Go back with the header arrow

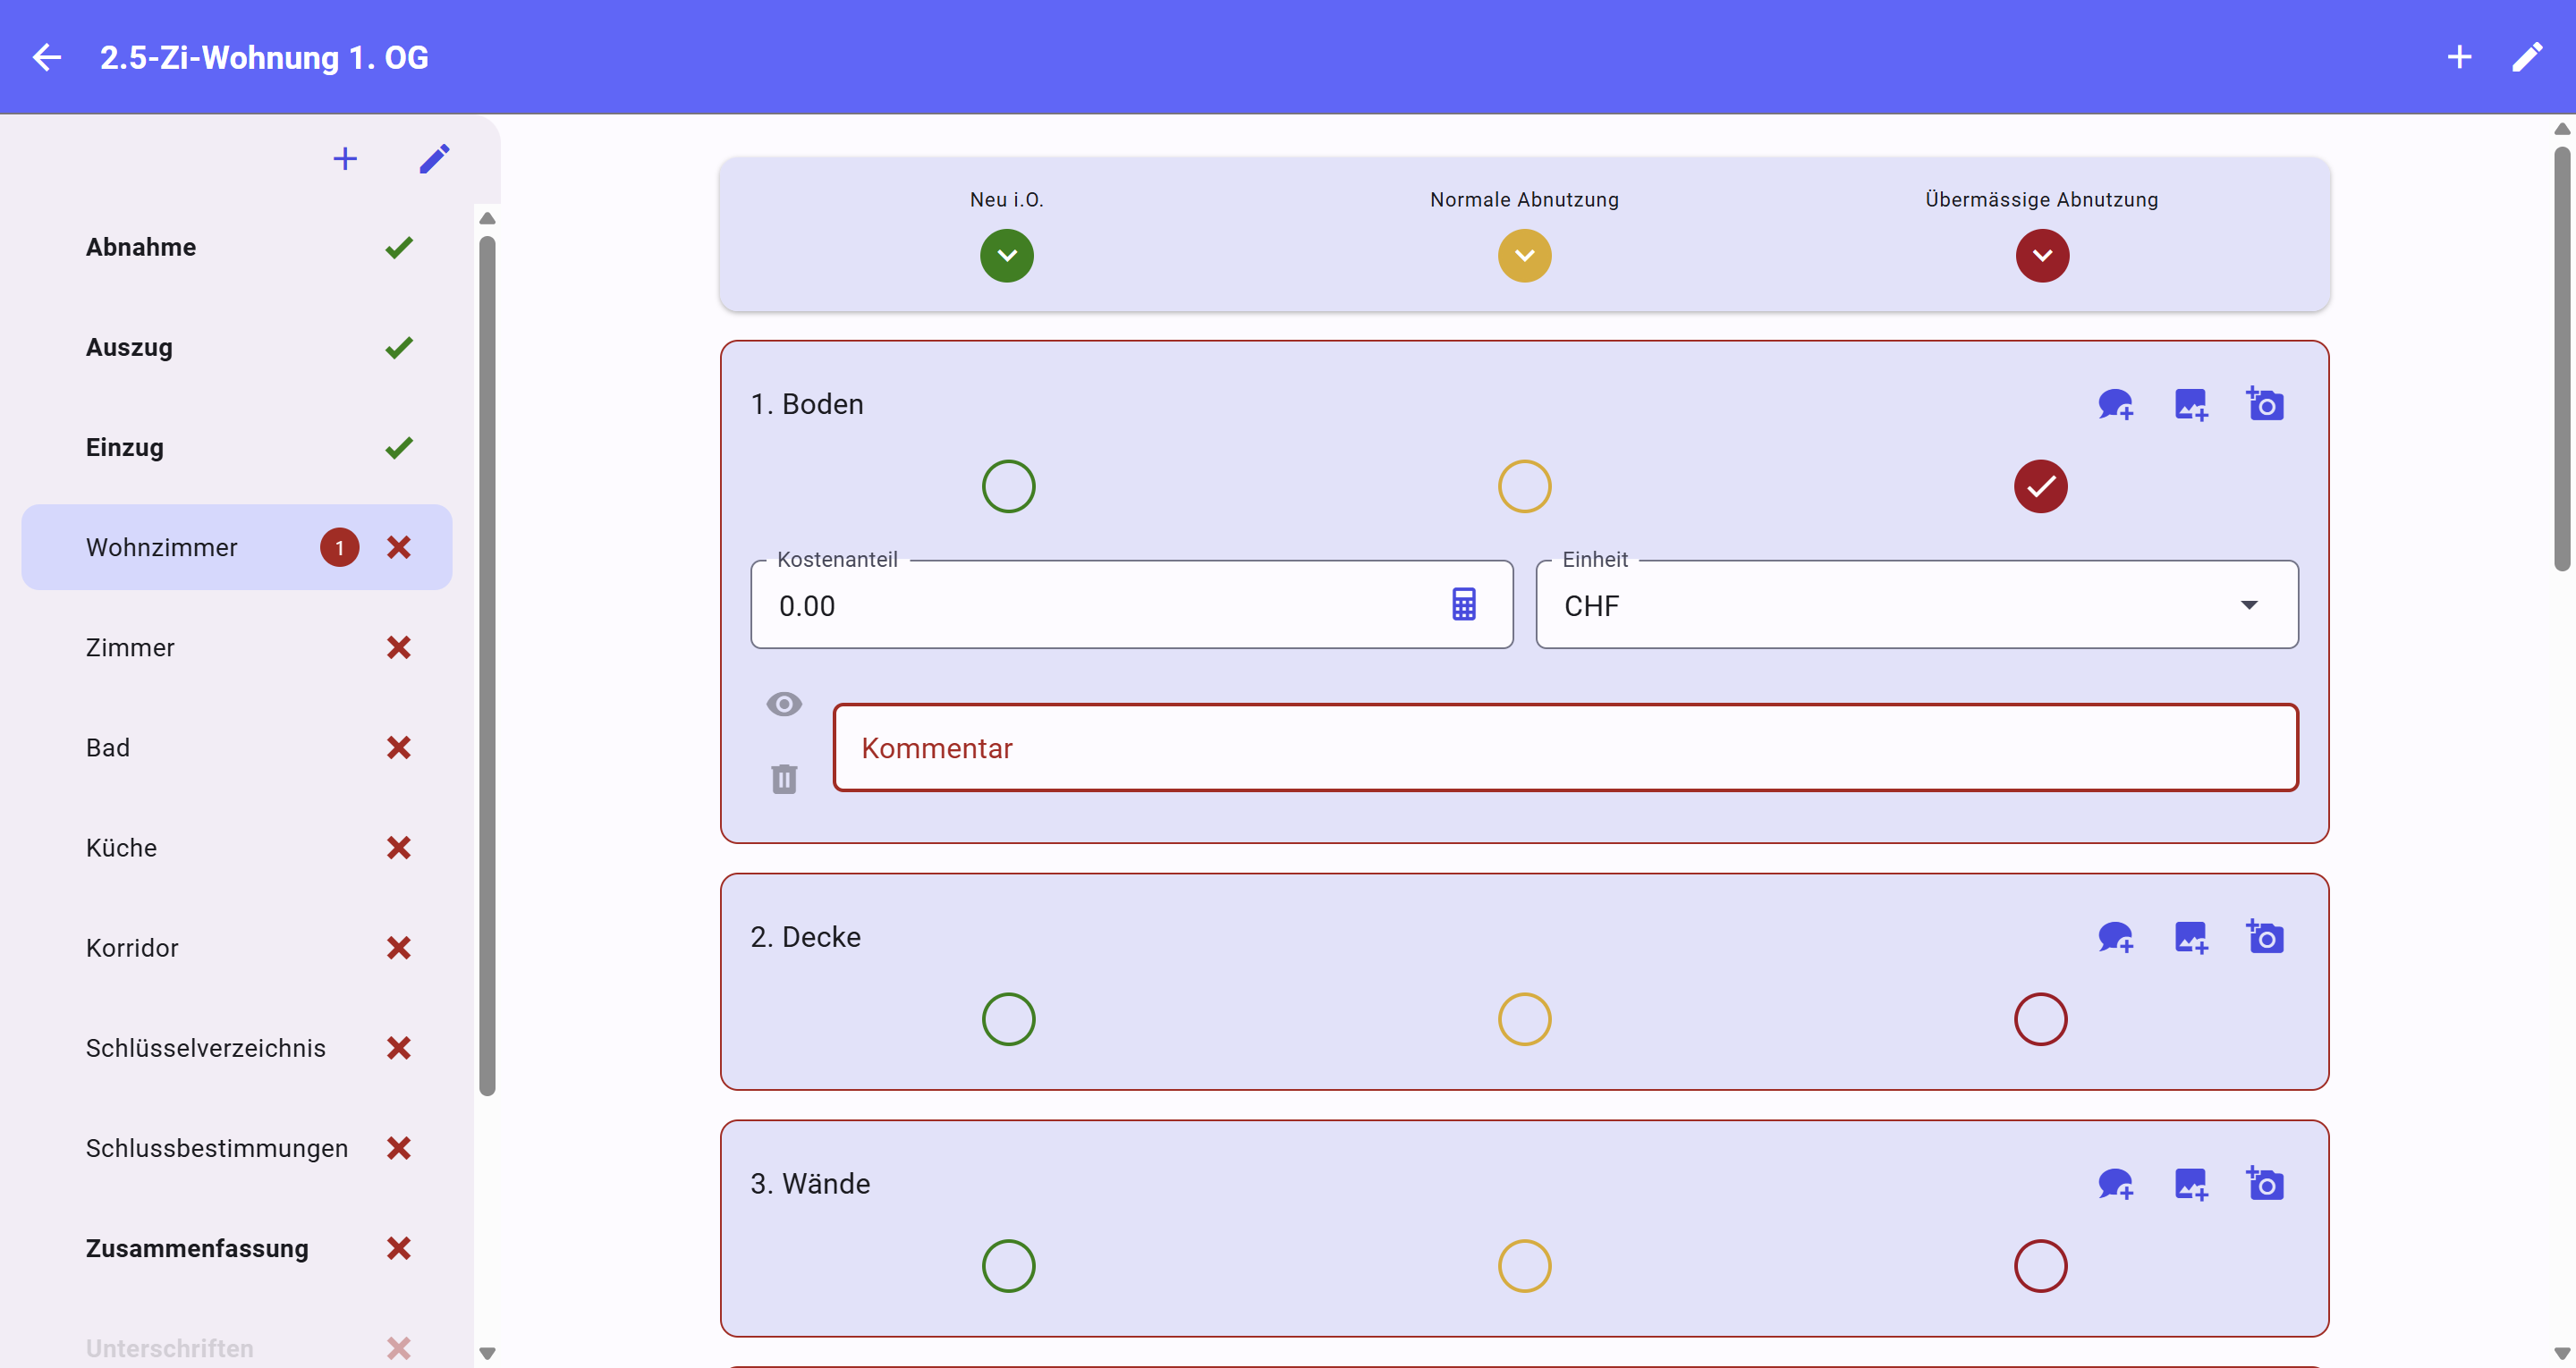point(47,57)
